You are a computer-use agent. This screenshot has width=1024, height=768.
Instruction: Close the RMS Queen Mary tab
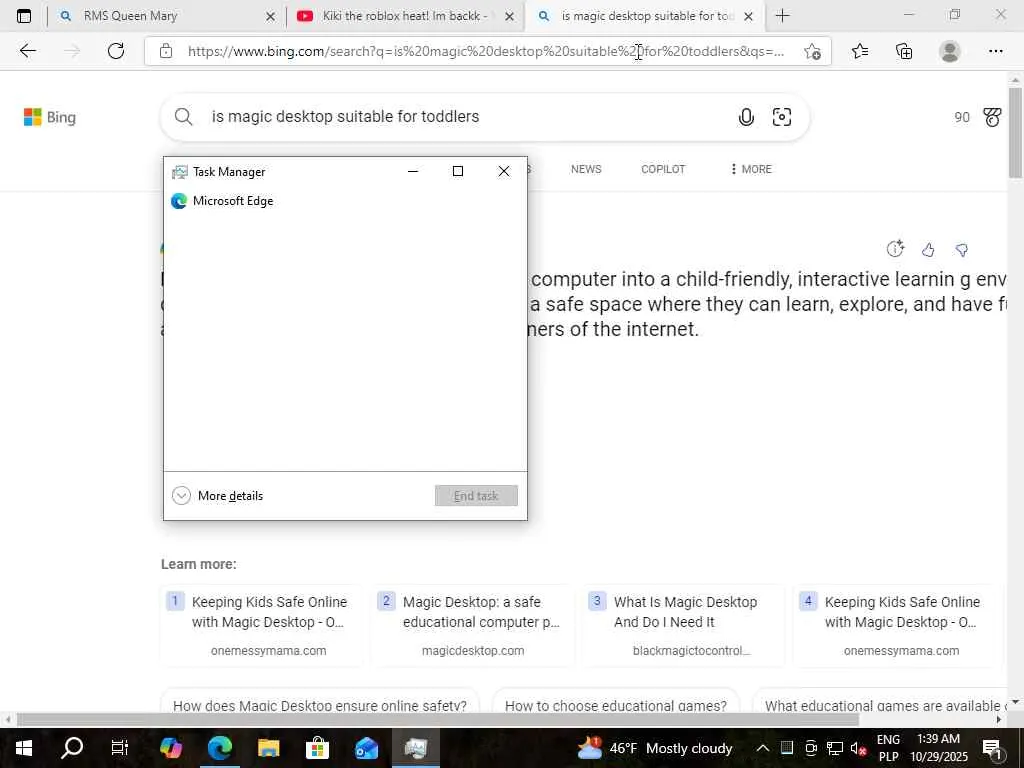pos(270,16)
